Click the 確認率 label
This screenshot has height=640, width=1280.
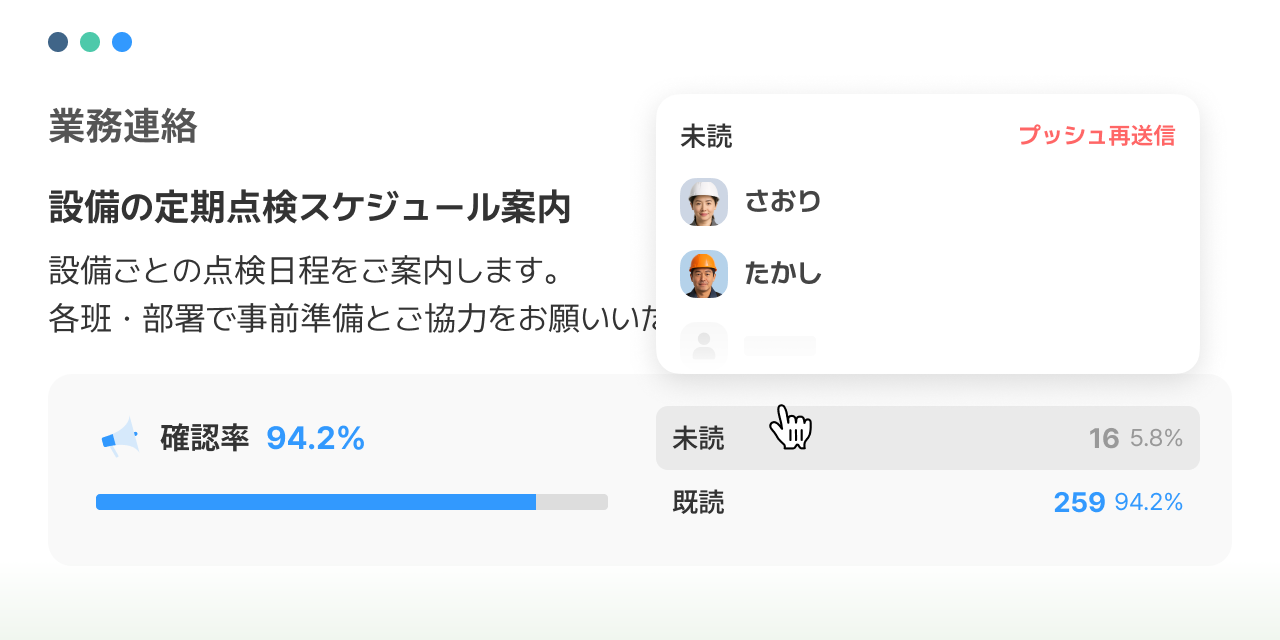click(x=204, y=438)
